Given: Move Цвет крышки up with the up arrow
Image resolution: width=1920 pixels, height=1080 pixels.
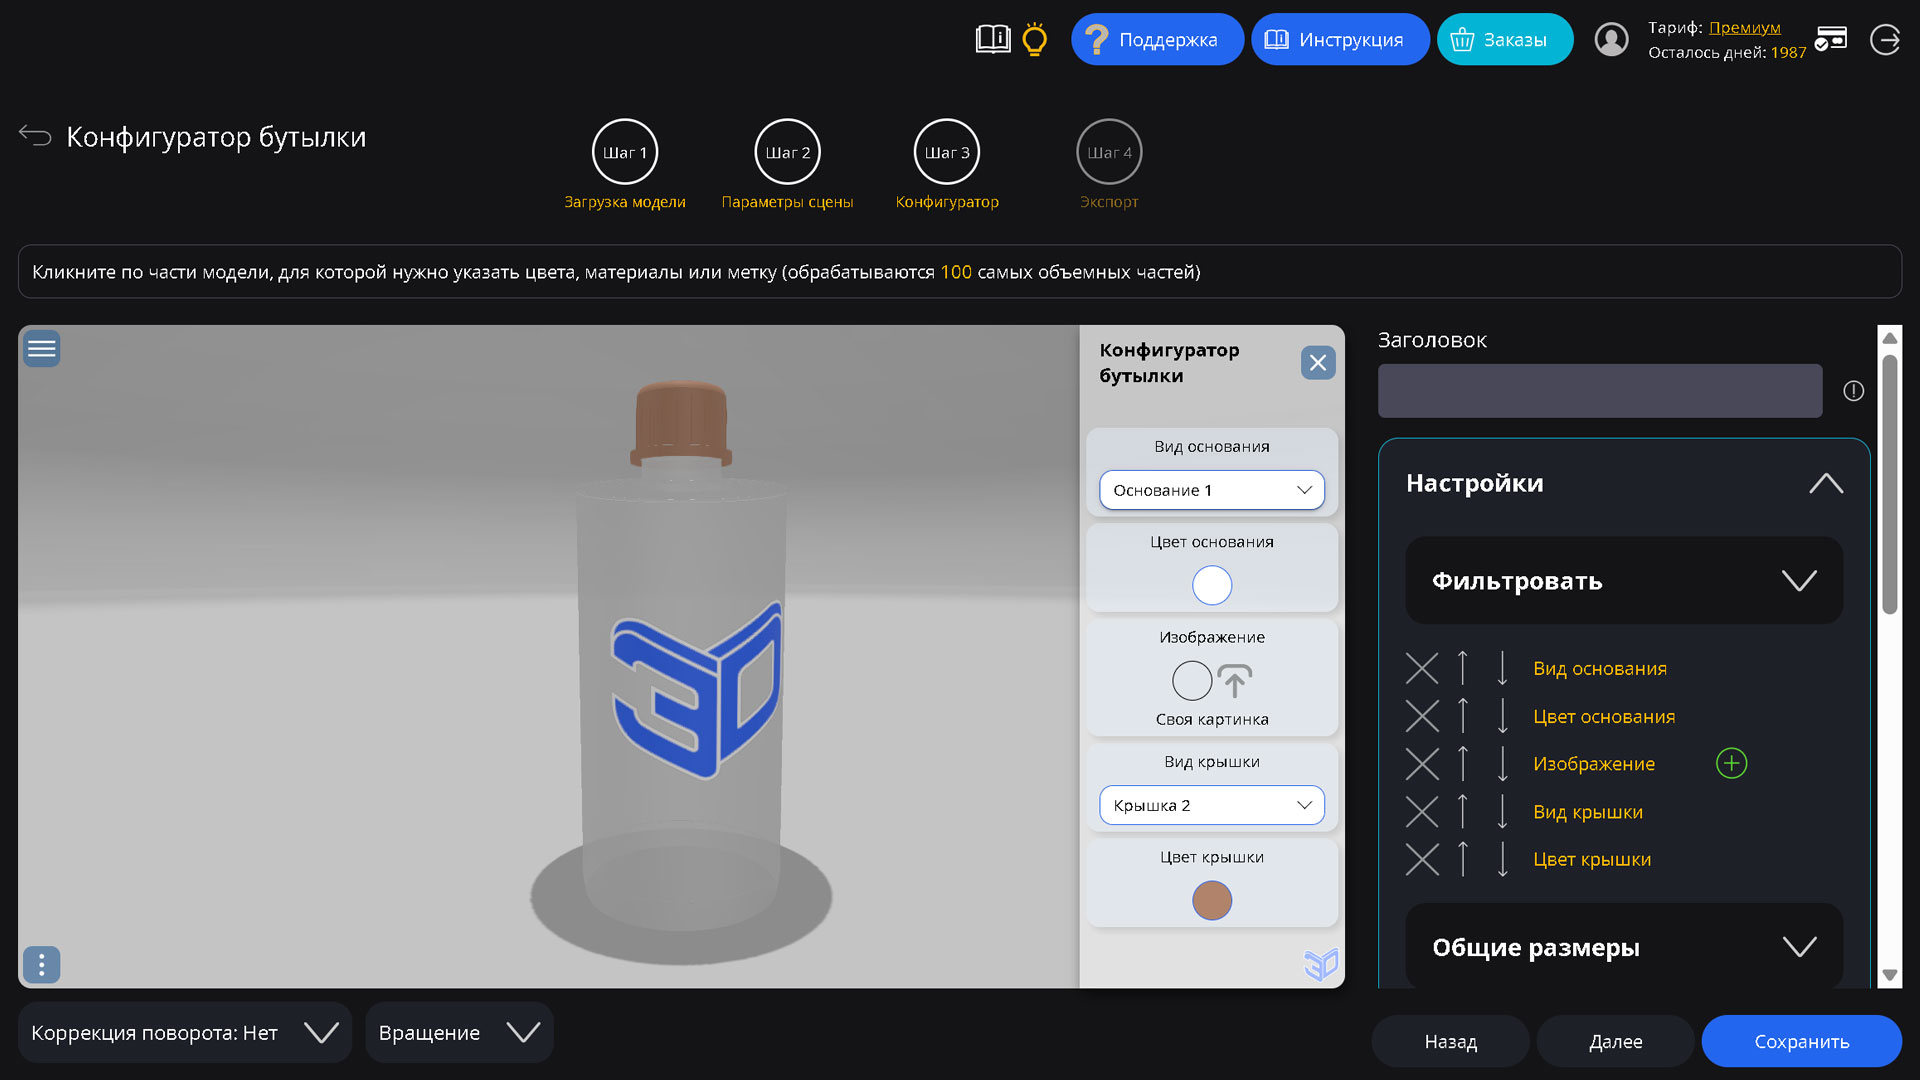Looking at the screenshot, I should click(x=1462, y=859).
